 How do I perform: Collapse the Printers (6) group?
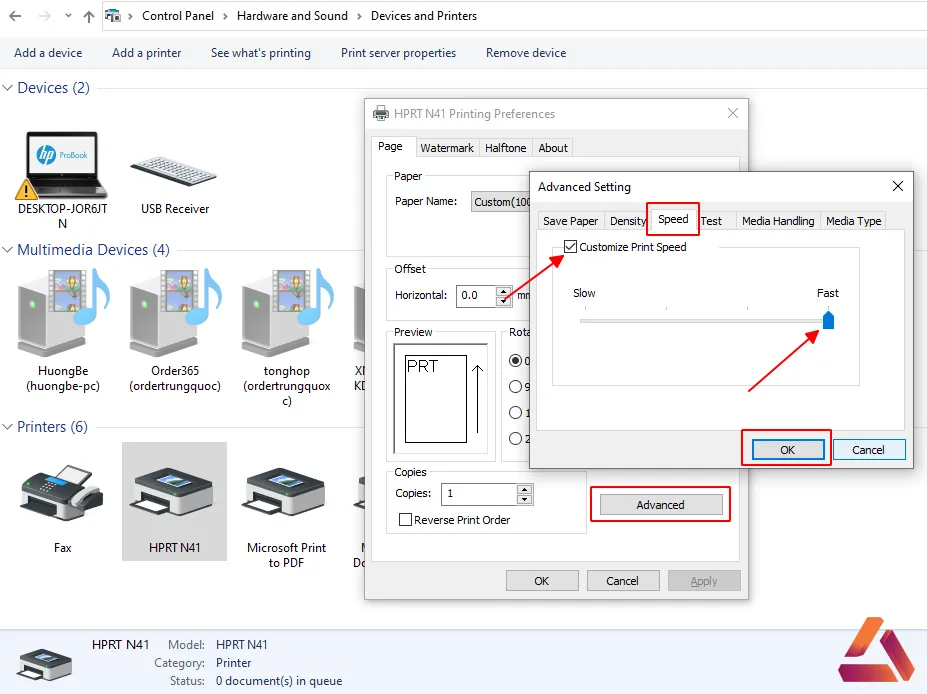[8, 426]
